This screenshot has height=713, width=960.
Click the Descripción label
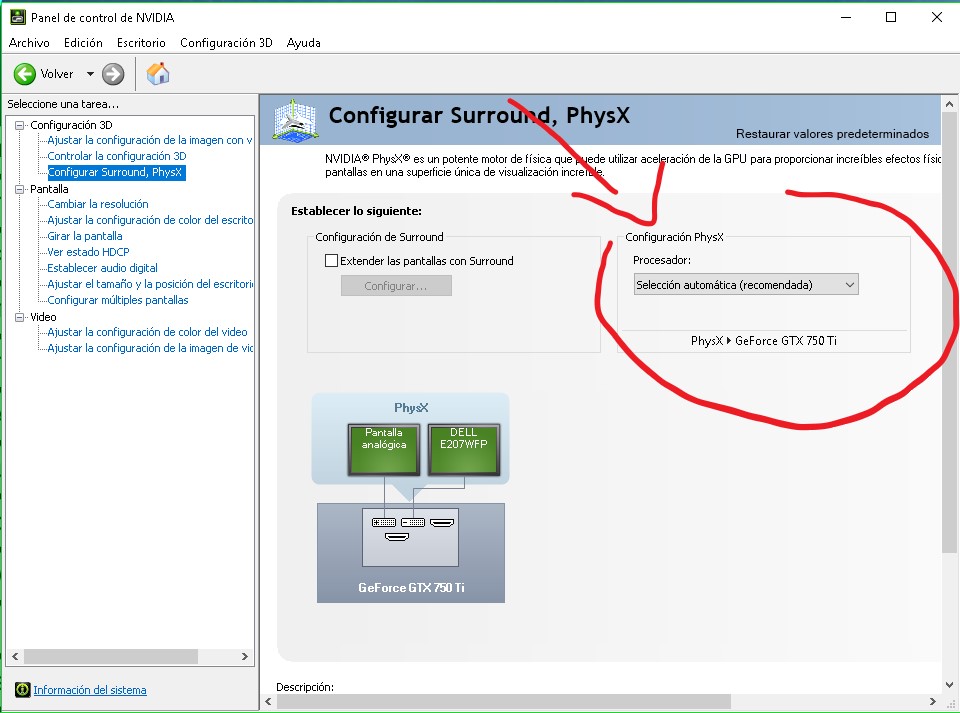[x=305, y=687]
